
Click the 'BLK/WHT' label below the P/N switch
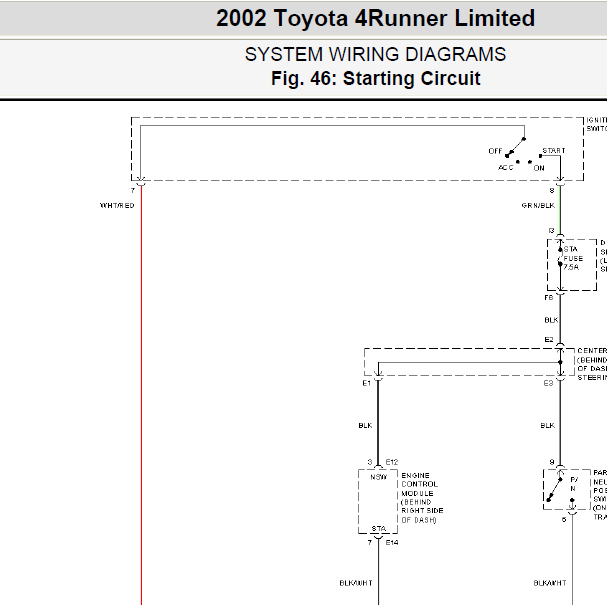tap(550, 583)
